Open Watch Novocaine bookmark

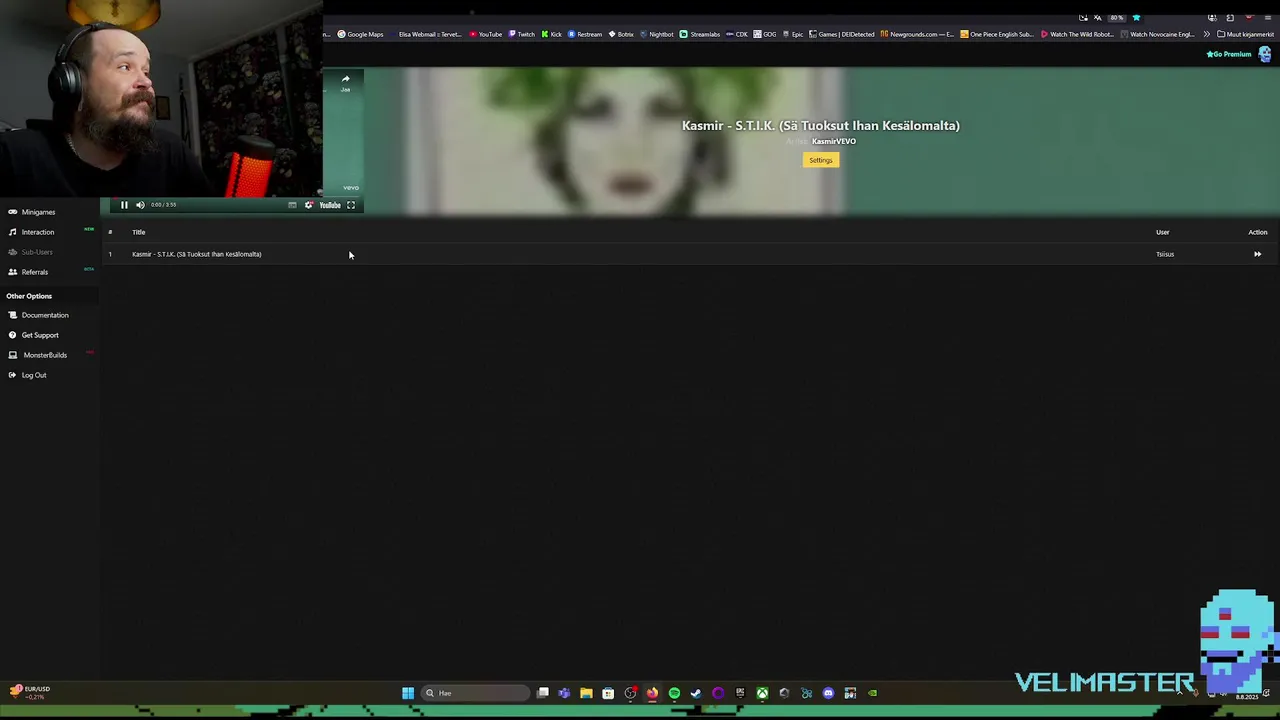(1157, 34)
